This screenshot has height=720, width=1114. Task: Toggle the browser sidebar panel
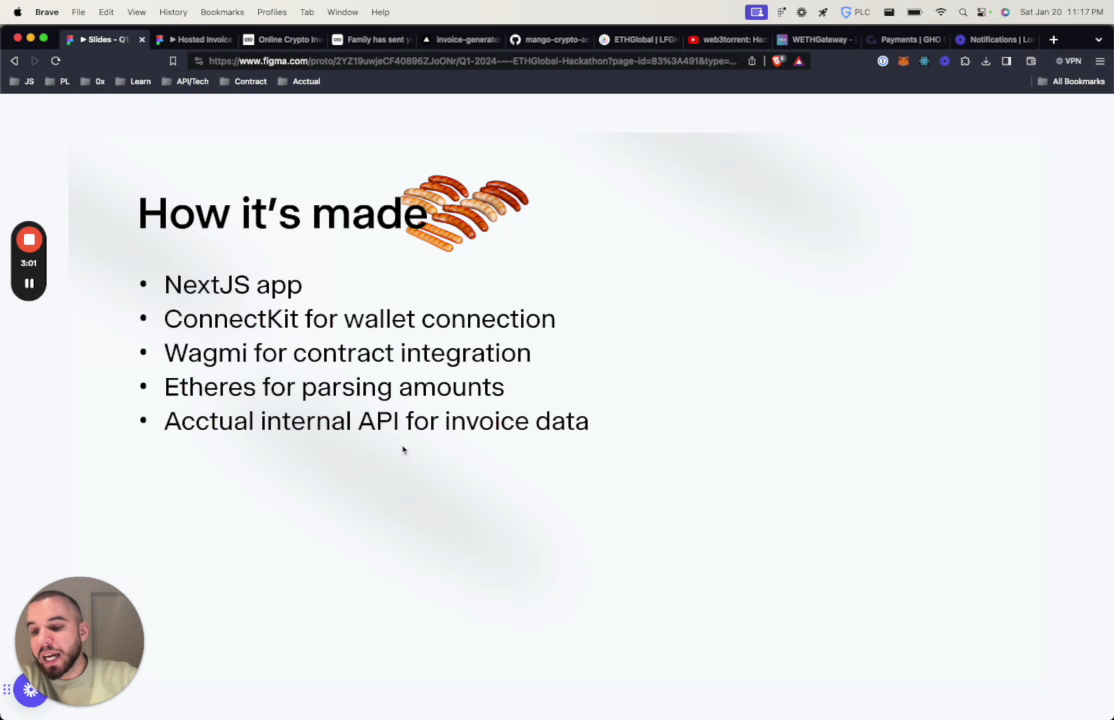pyautogui.click(x=1006, y=61)
